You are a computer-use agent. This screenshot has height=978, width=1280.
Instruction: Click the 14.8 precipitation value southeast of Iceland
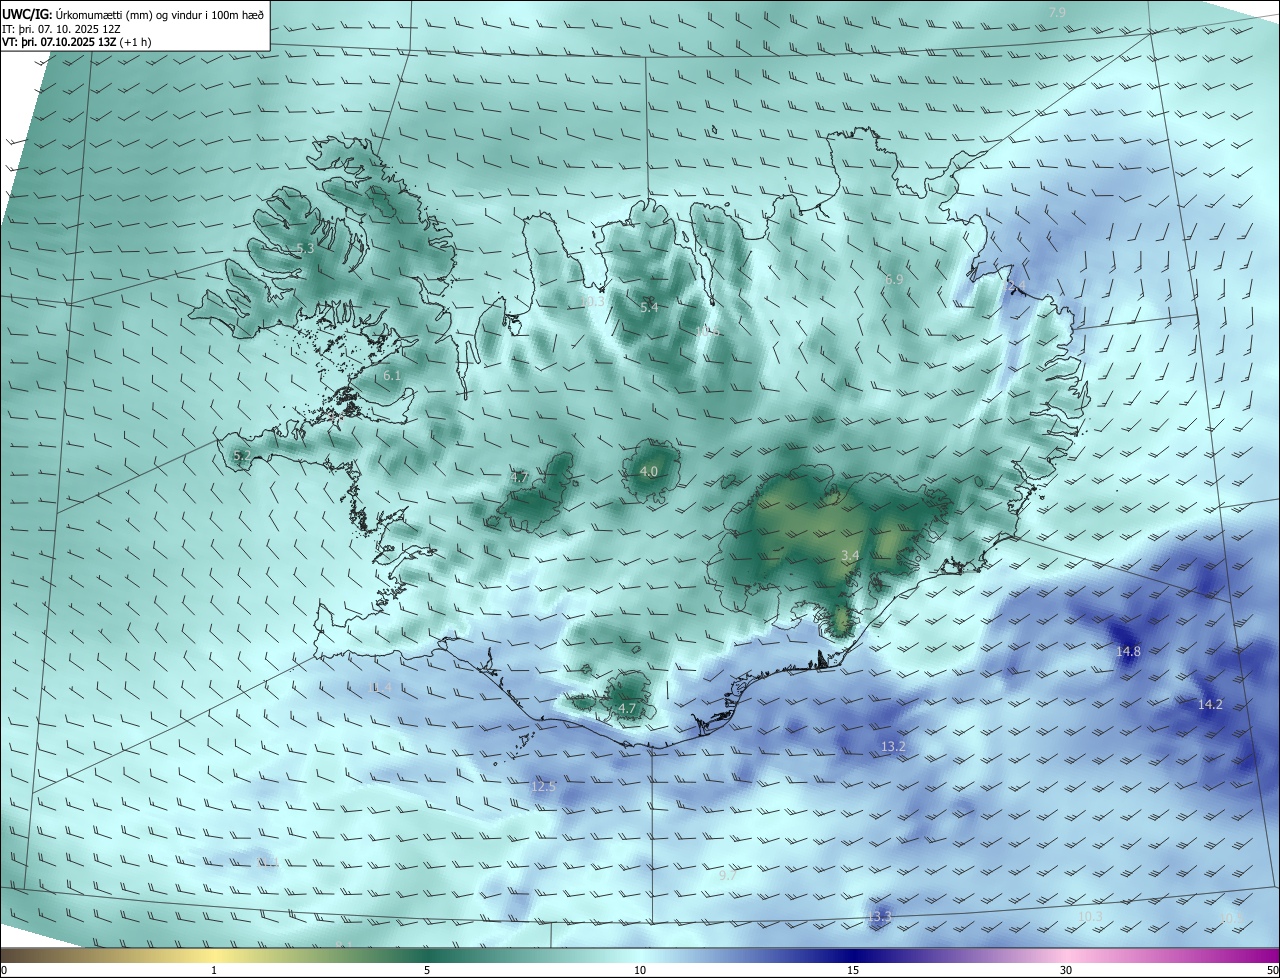(x=1128, y=652)
